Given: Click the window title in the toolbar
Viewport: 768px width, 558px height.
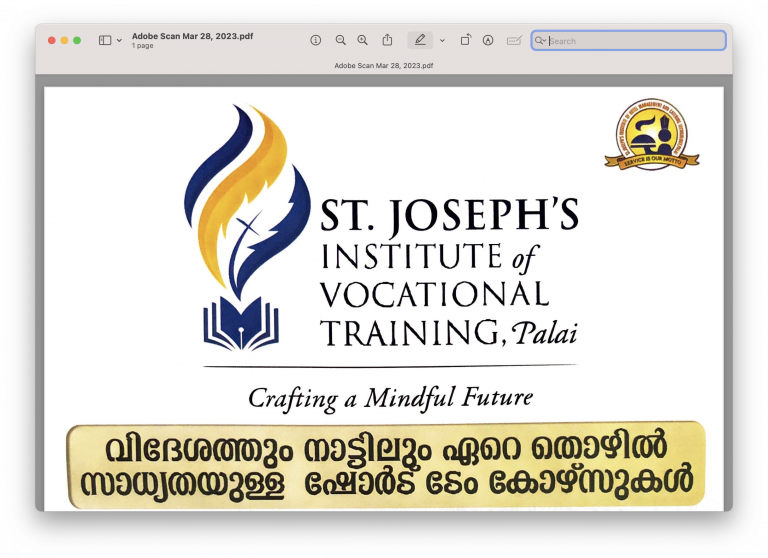Looking at the screenshot, I should tap(192, 36).
